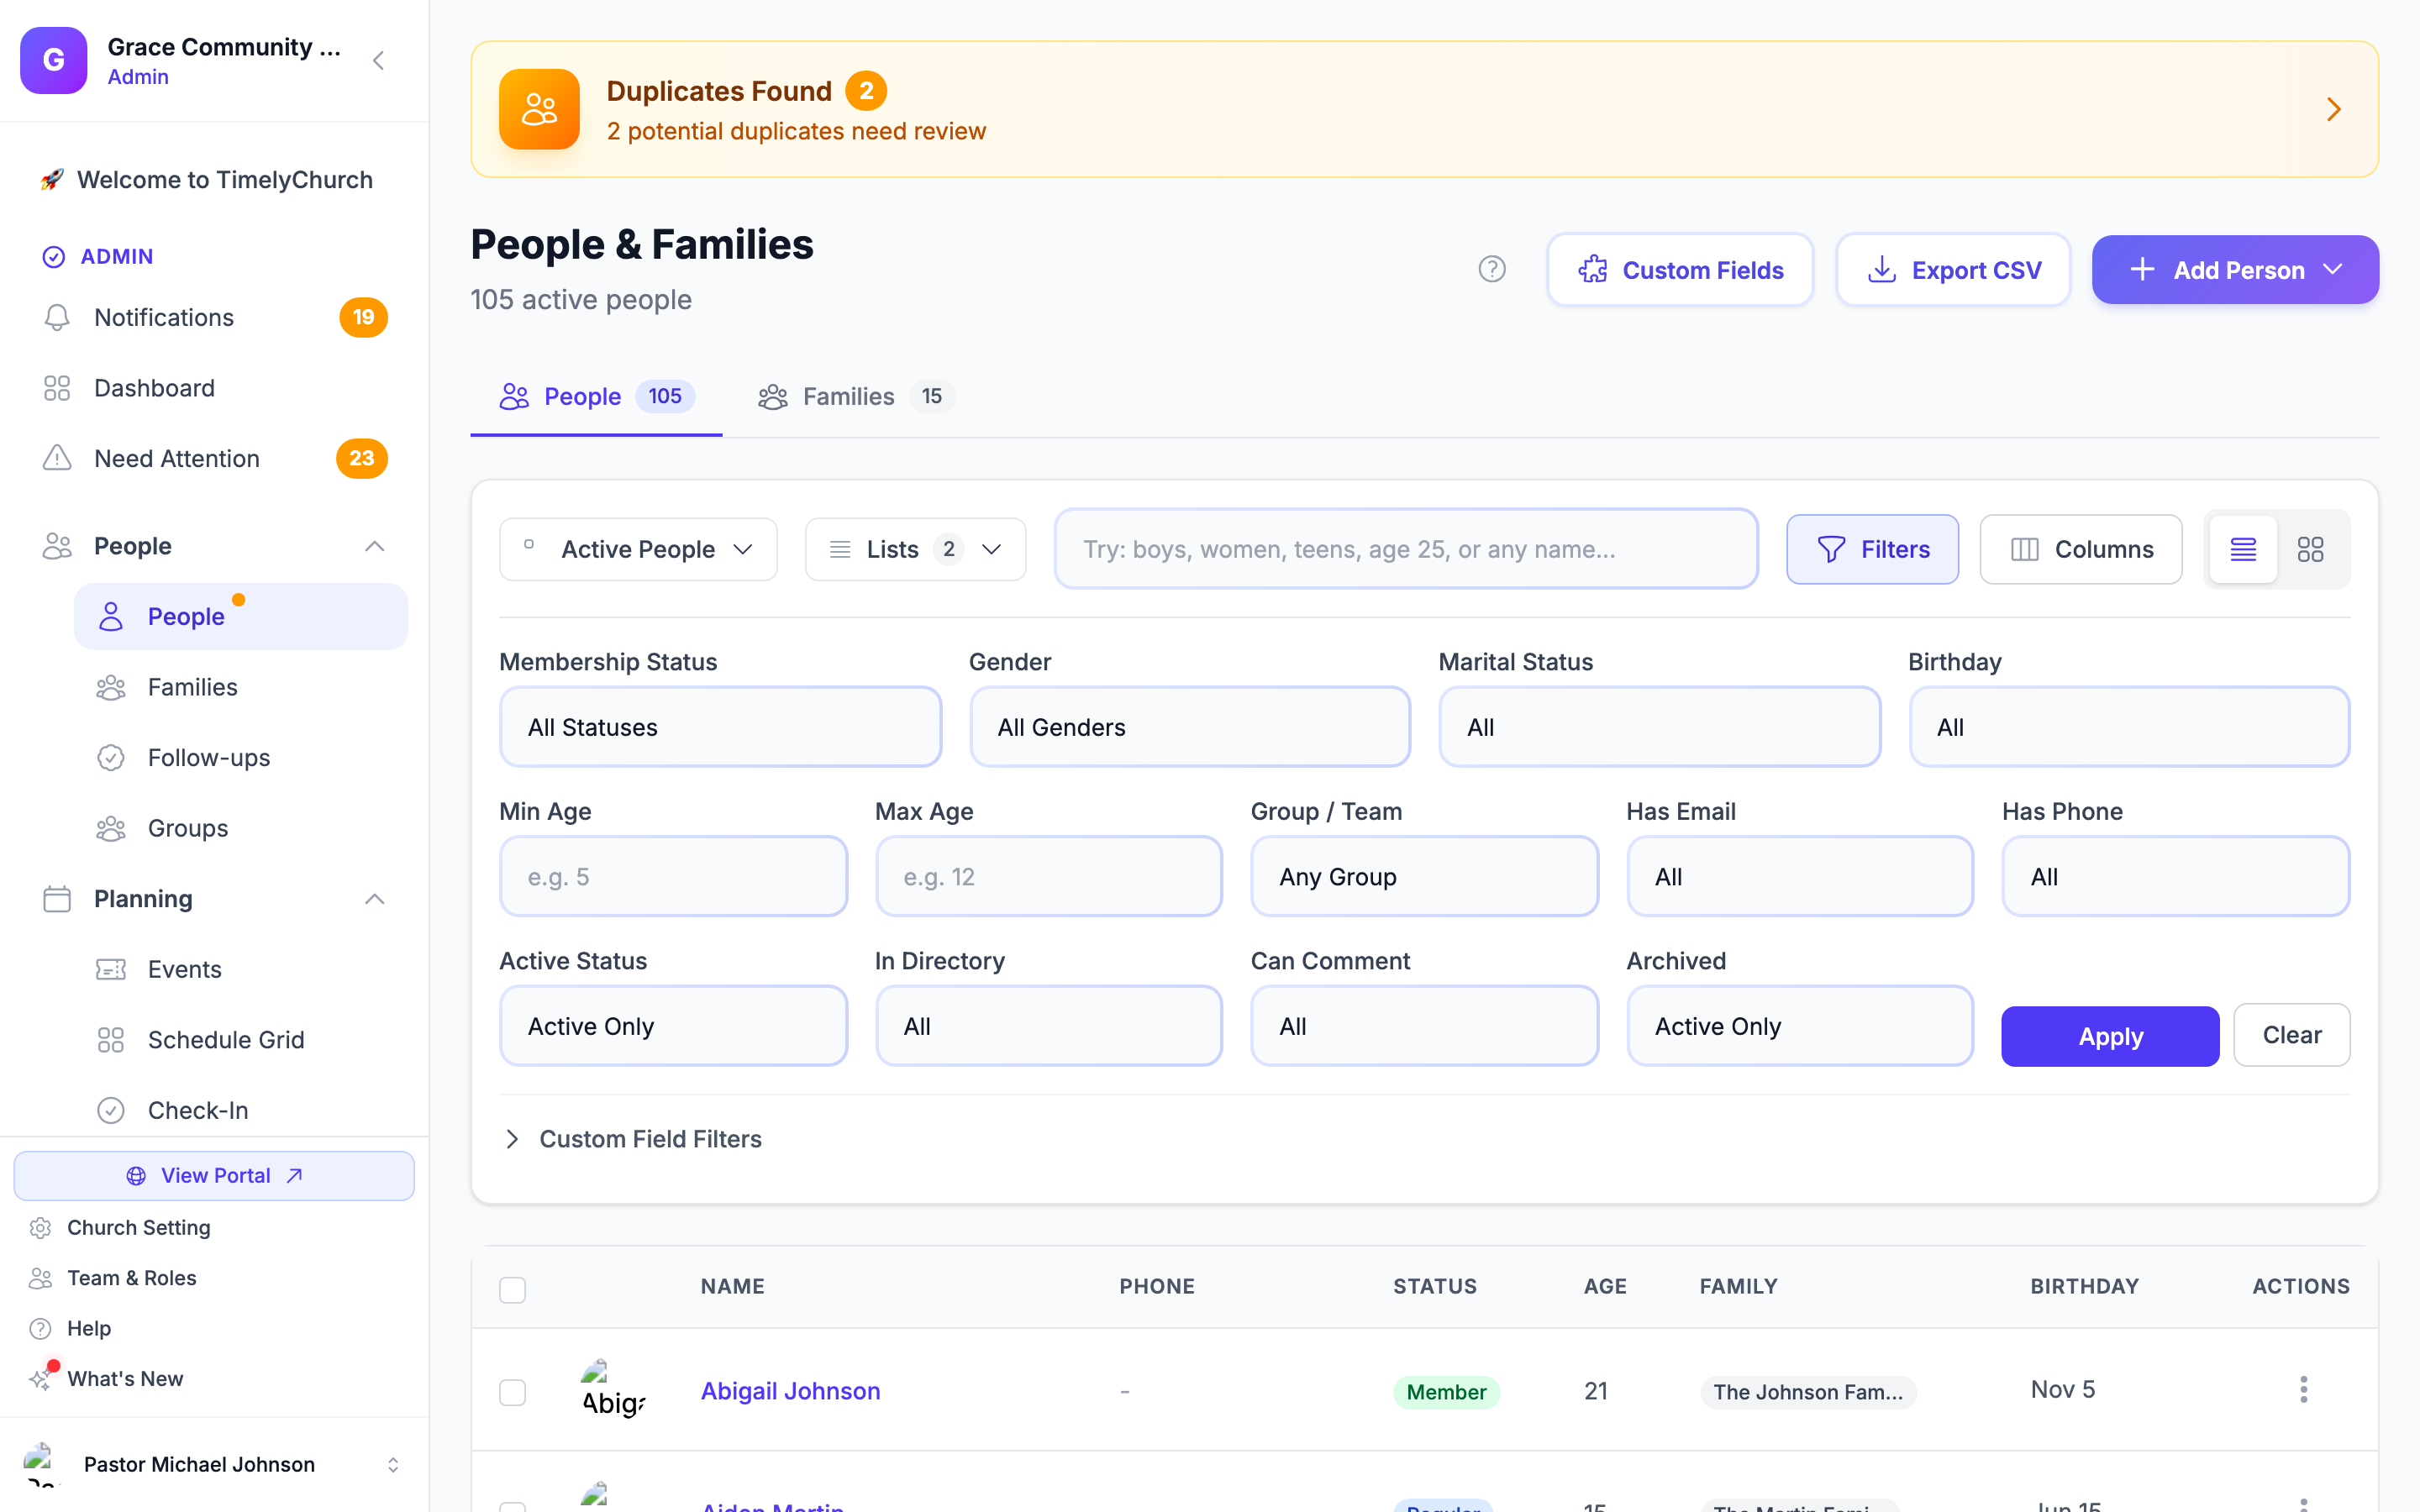
Task: Open Need Attention section
Action: tap(214, 458)
